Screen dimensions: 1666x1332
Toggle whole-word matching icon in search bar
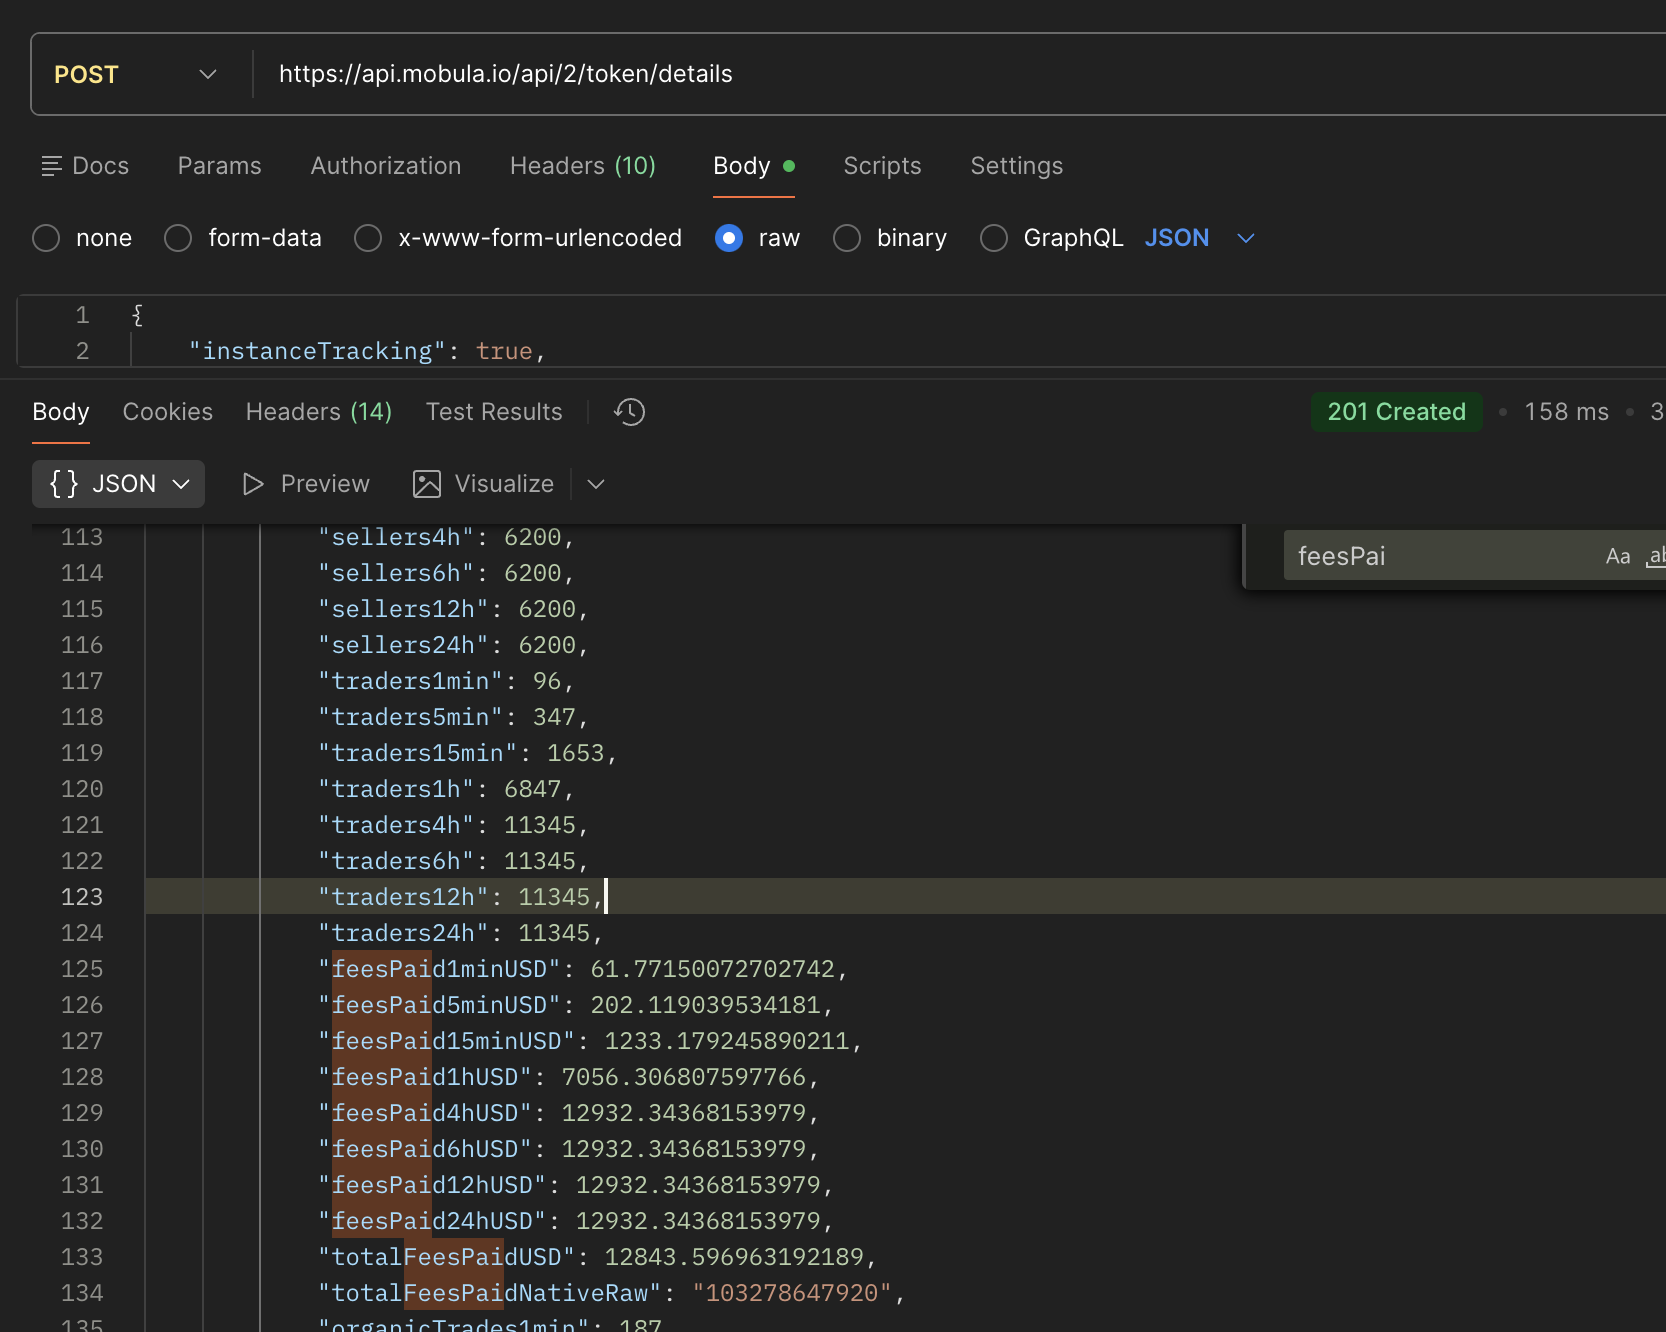pos(1656,556)
